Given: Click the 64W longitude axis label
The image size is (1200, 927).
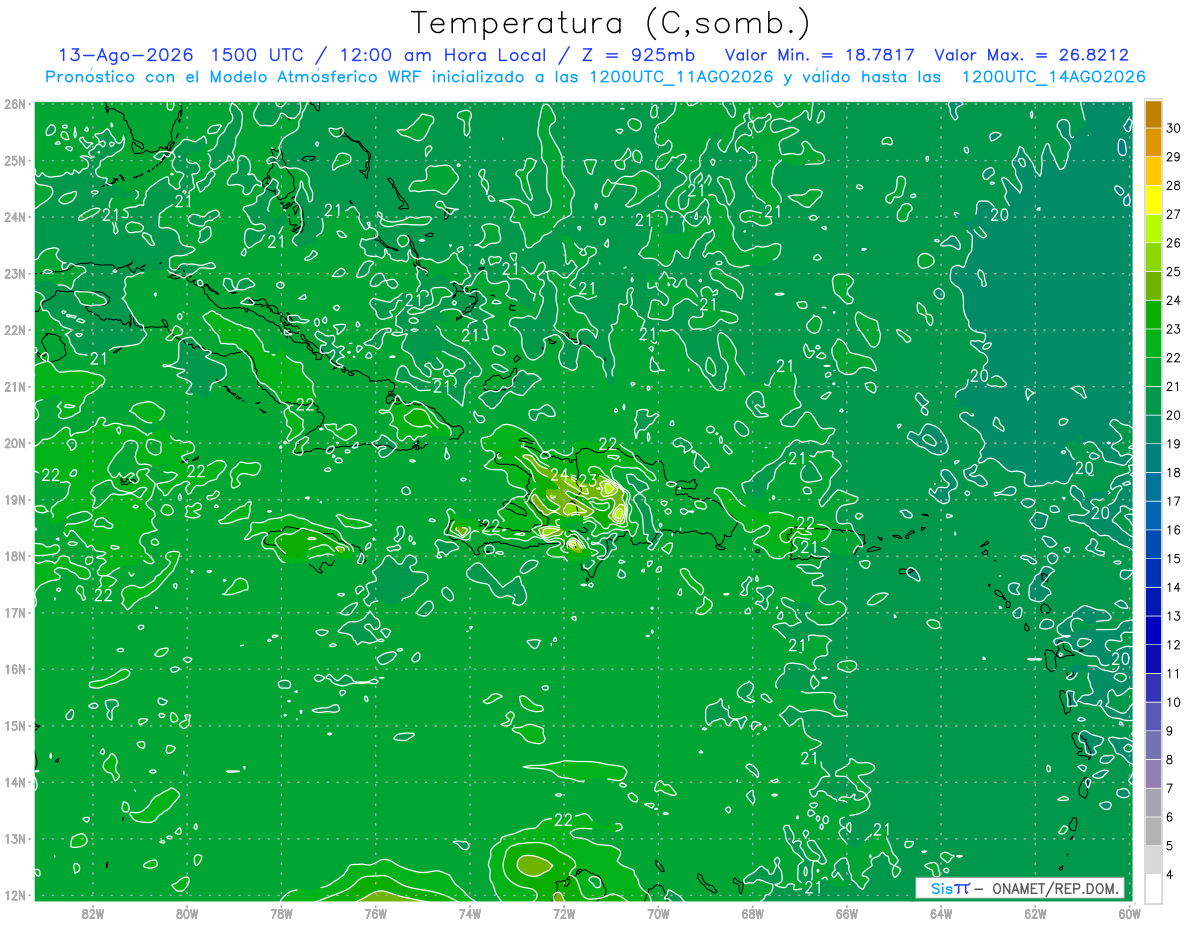Looking at the screenshot, I should coord(940,913).
